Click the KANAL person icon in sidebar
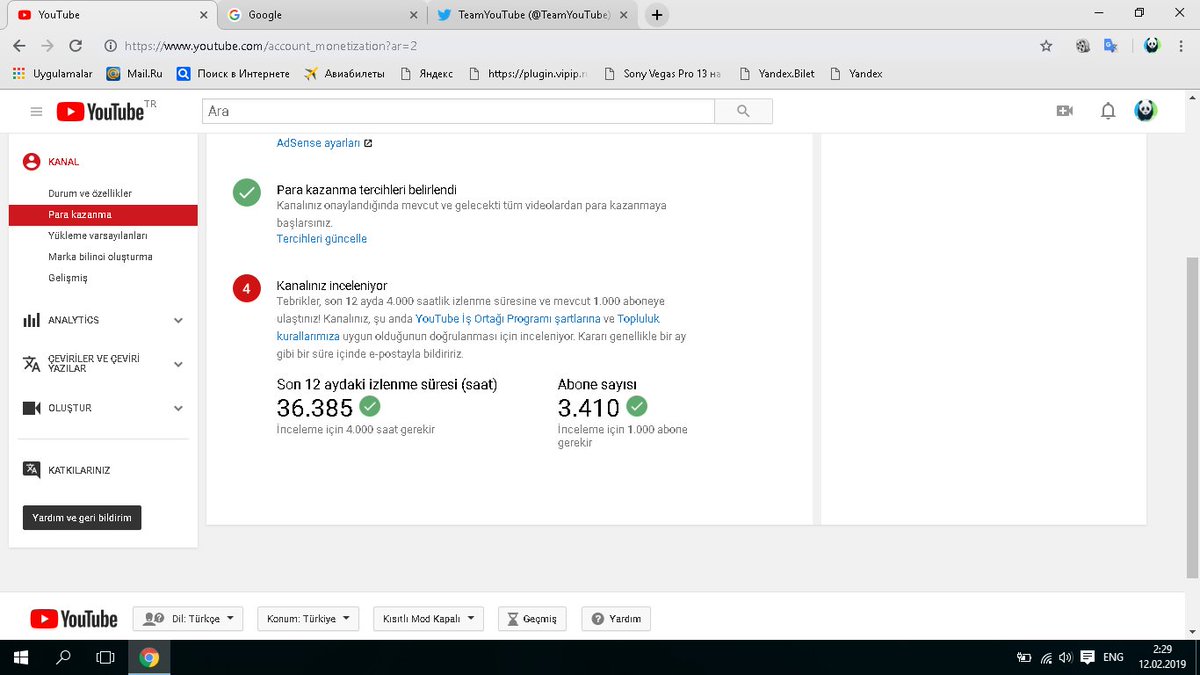The height and width of the screenshot is (675, 1200). point(31,162)
